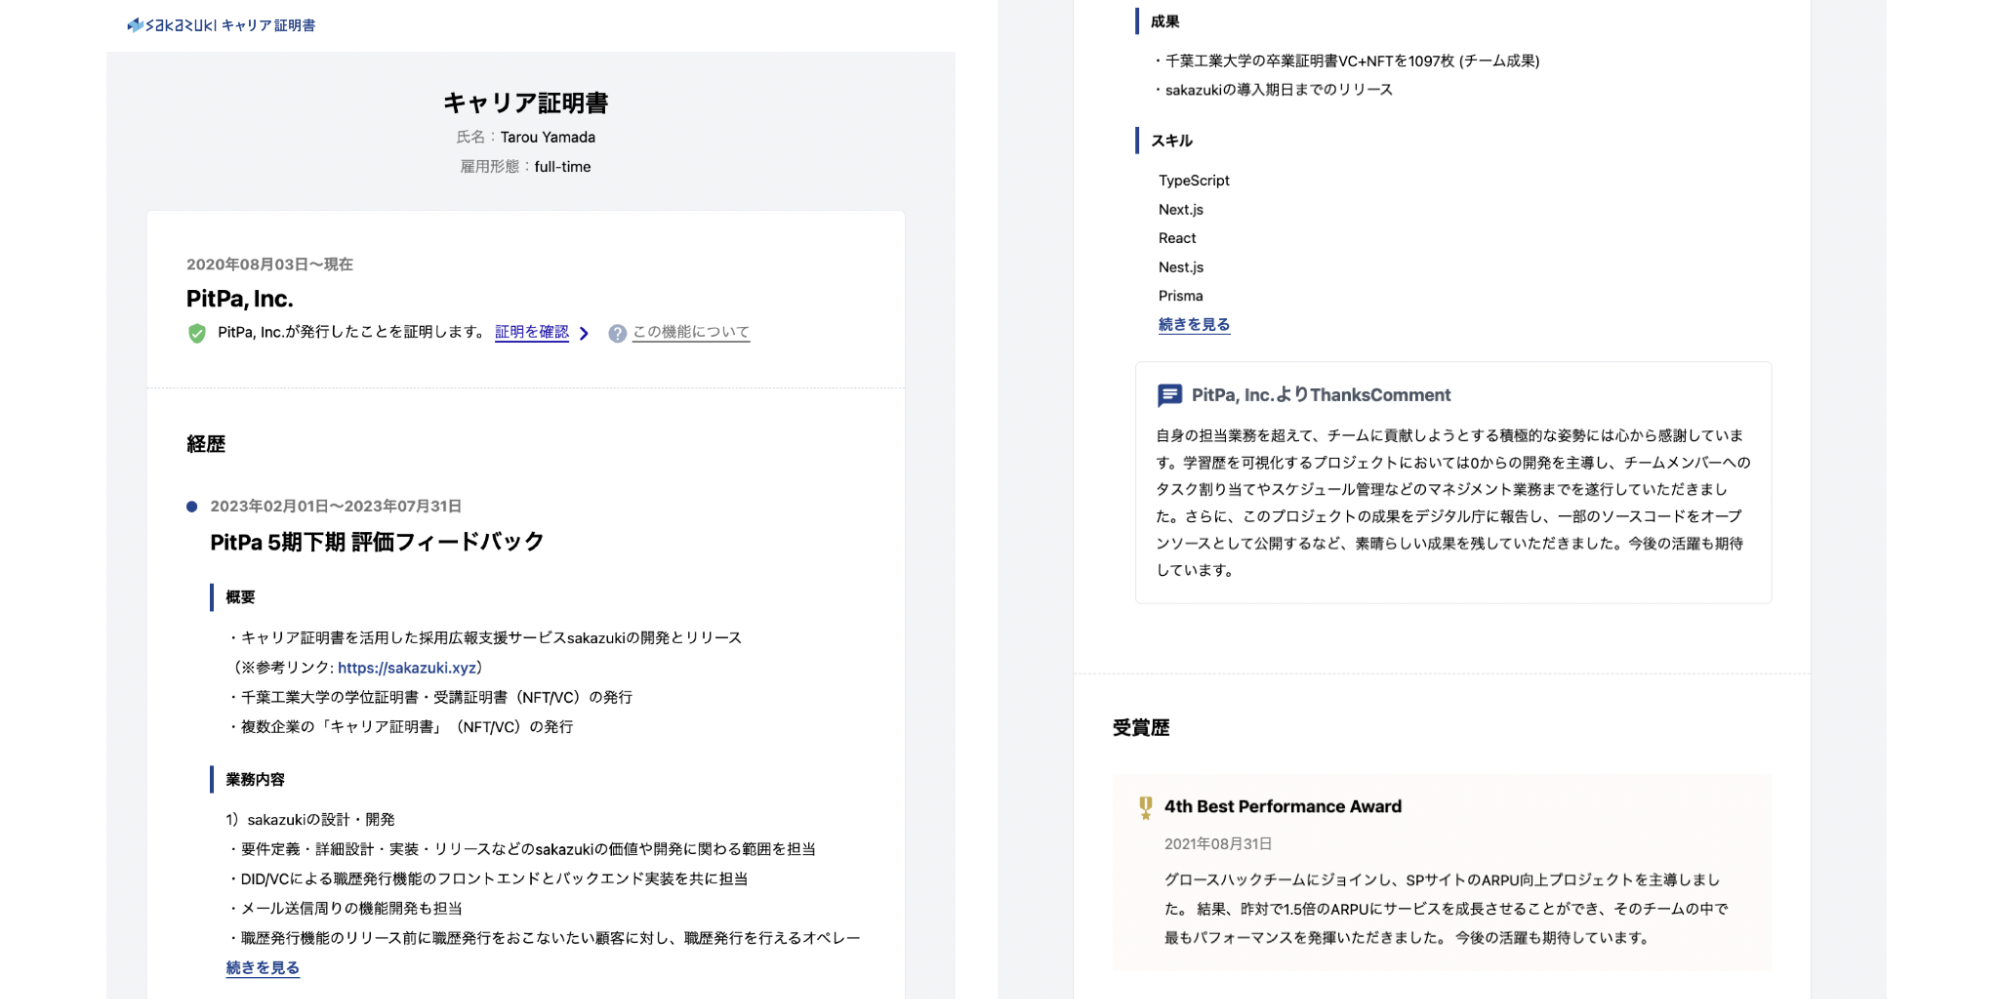Expand 続きを見る under 業務内容

click(x=263, y=968)
